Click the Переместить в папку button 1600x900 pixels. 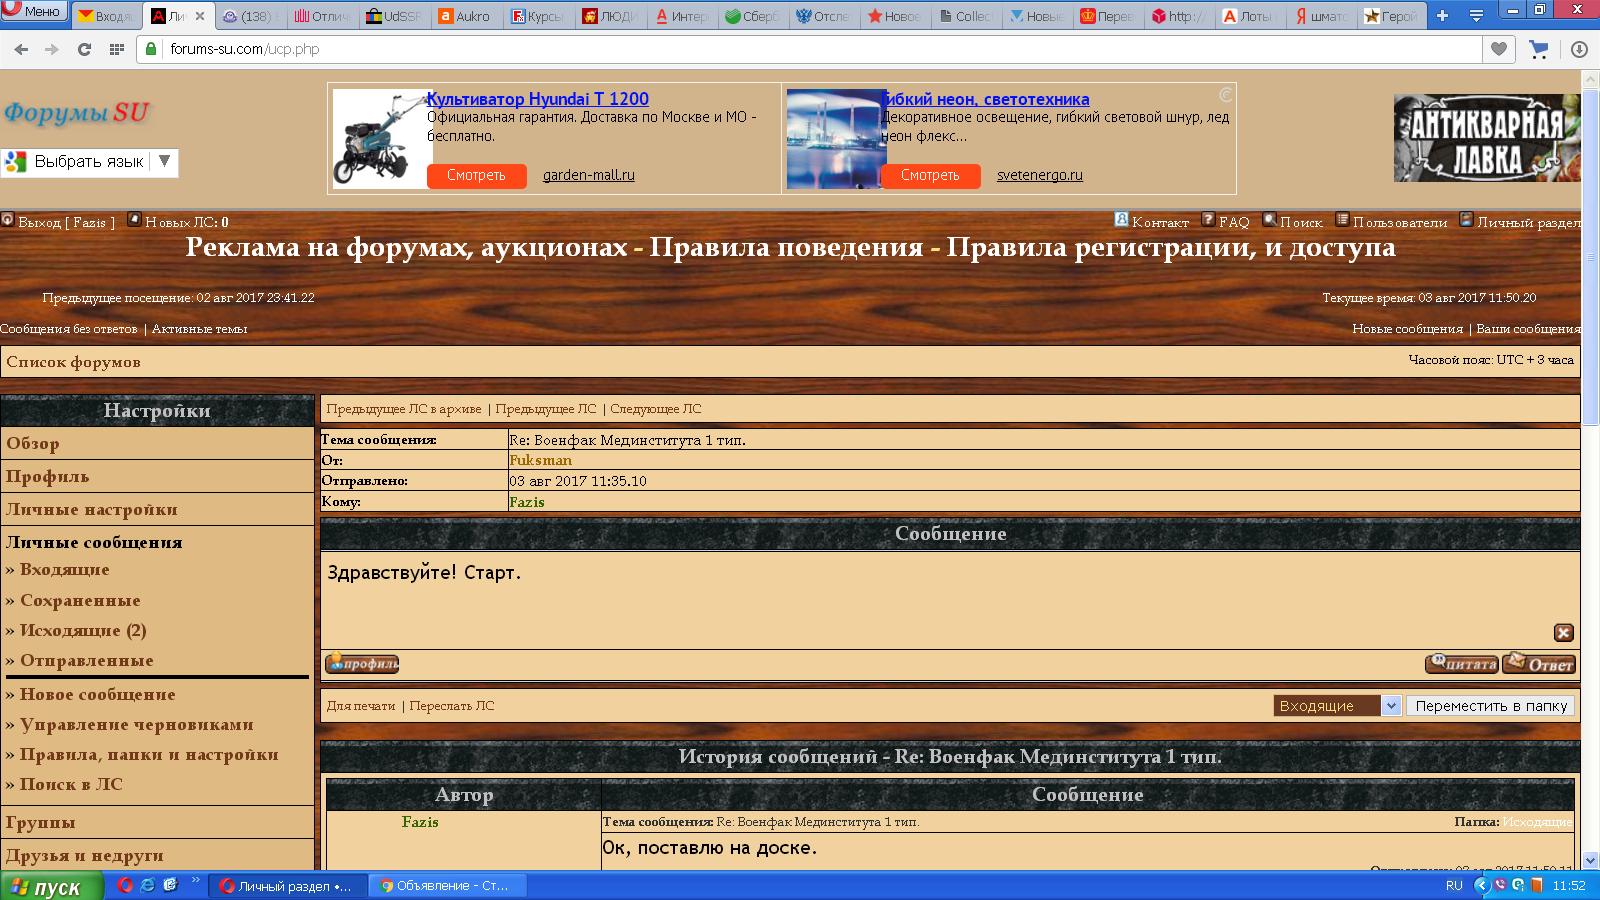[x=1490, y=706]
